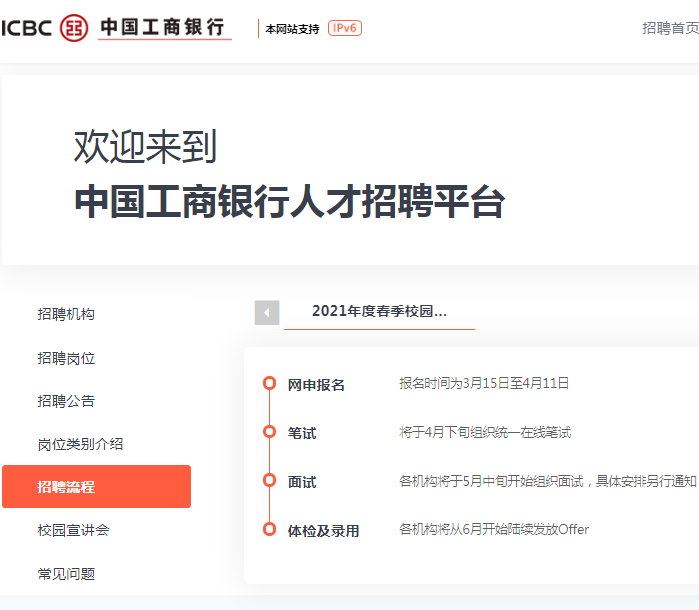
Task: Go to 招聘公告 in the sidebar
Action: click(x=66, y=401)
